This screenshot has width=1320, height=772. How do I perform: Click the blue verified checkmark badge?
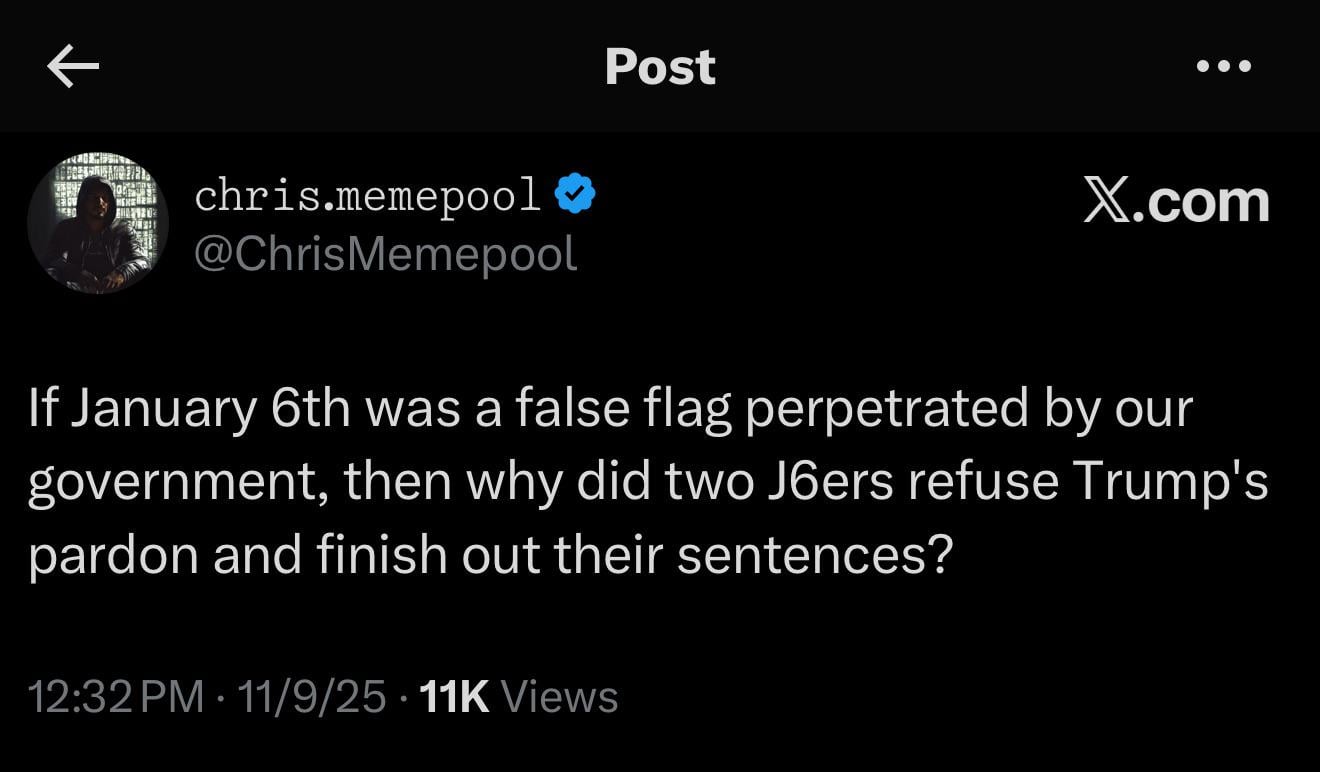tap(575, 194)
